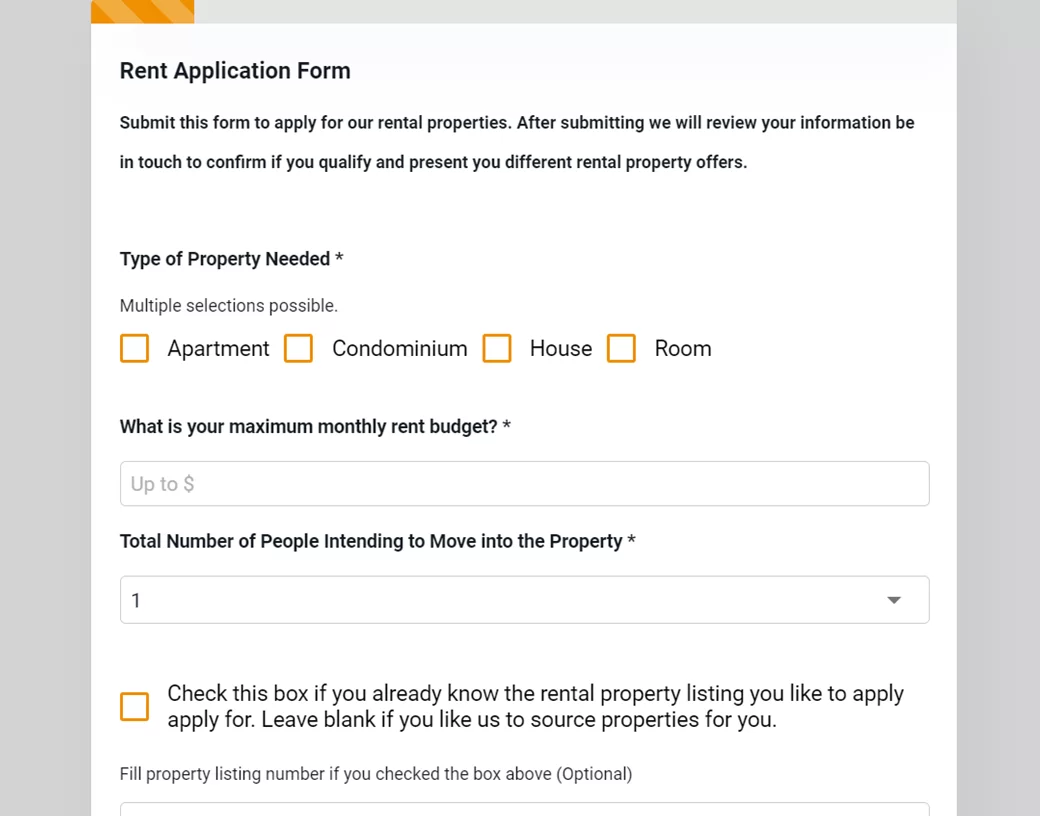Focus the property listing number field
This screenshot has width=1040, height=816.
point(524,809)
